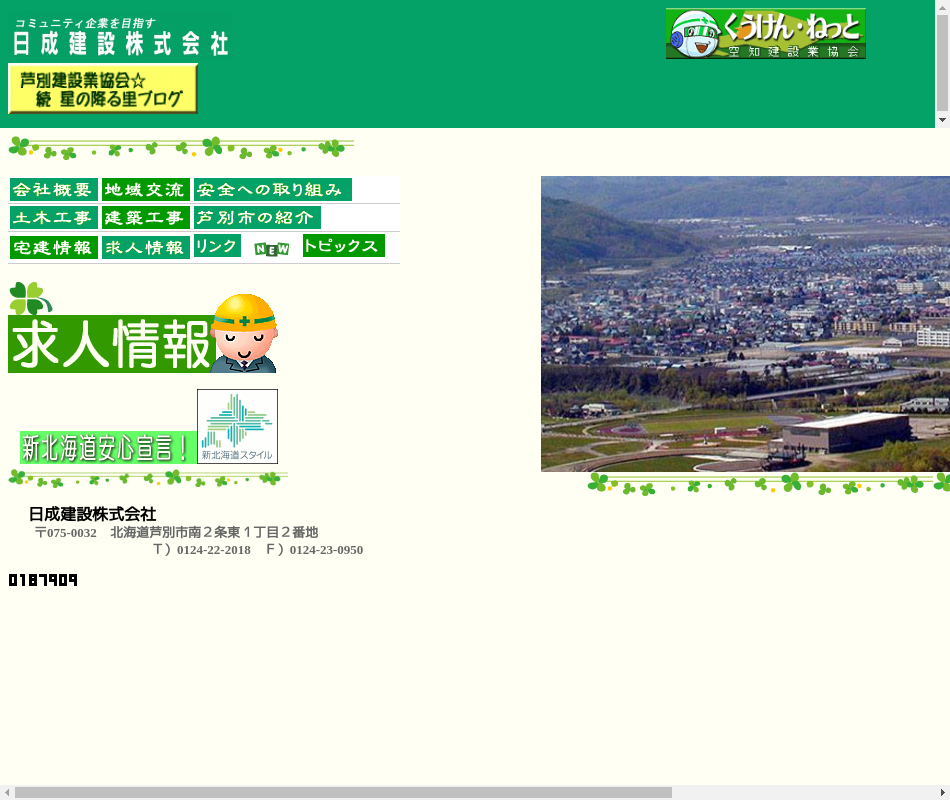
Task: Select the 地域交流 menu button
Action: (146, 190)
